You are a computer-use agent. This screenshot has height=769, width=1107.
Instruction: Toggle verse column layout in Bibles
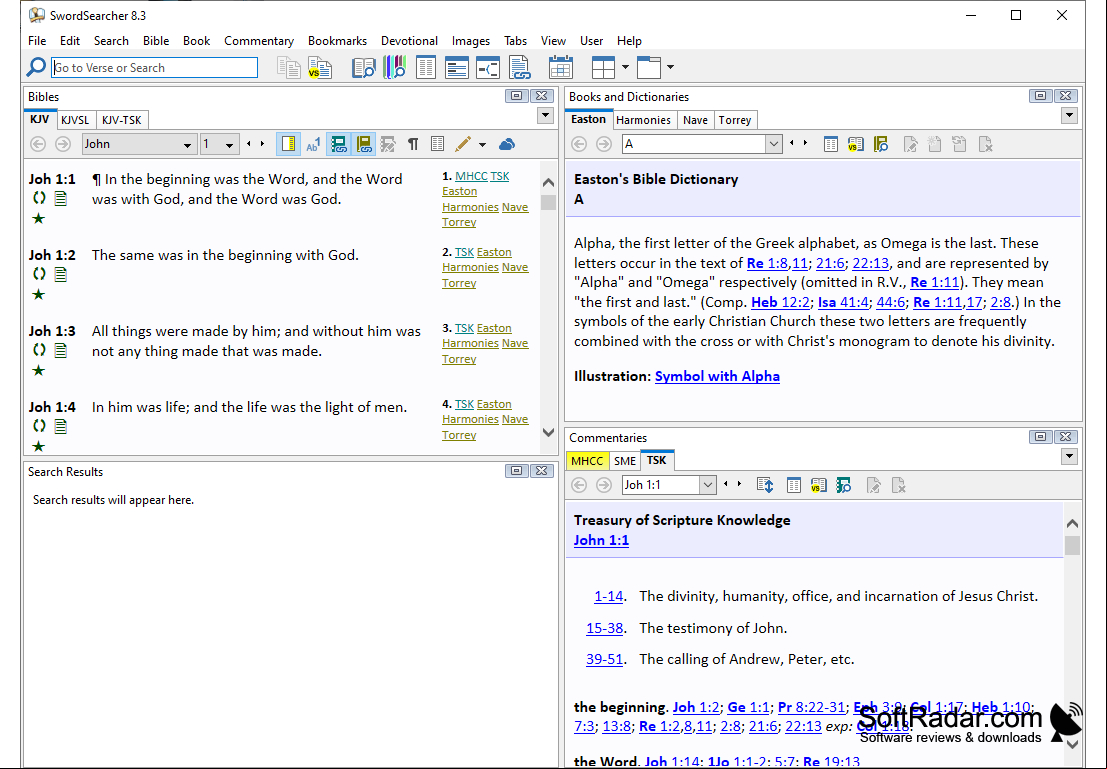pos(438,144)
